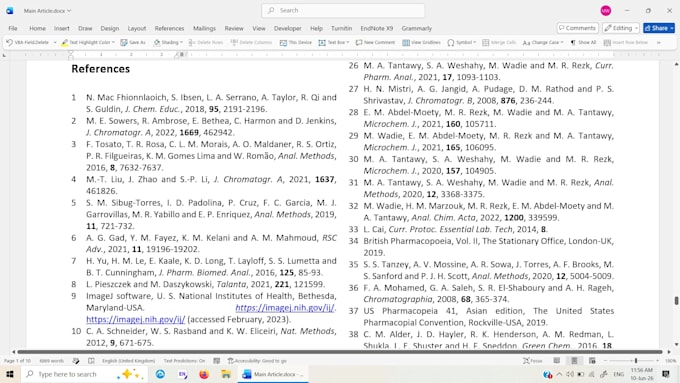Open the Shading dropdown arrow
Screen dimensions: 680x383
(x=181, y=43)
